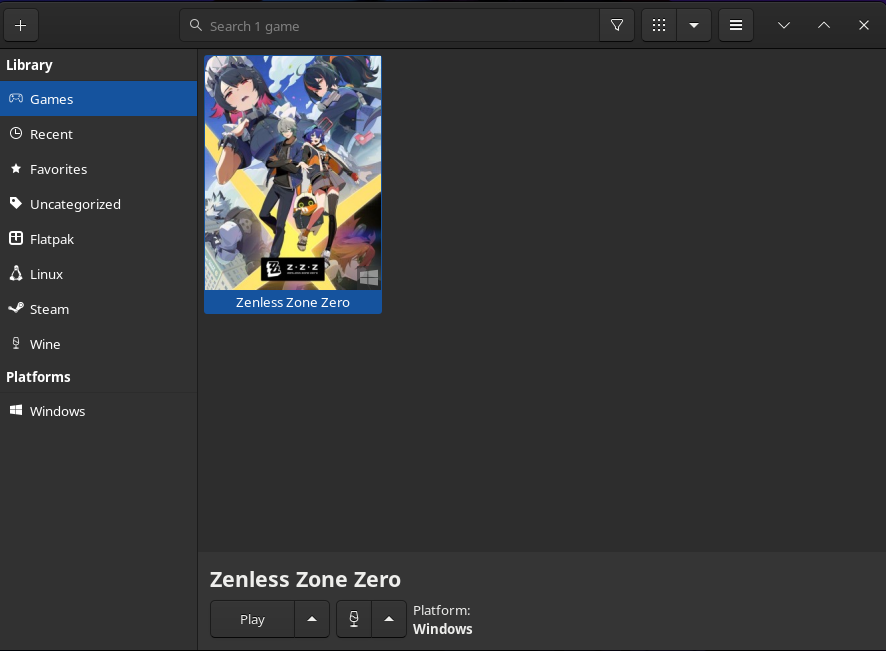Image resolution: width=886 pixels, height=651 pixels.
Task: Click the Play button for Zenless Zone Zero
Action: pos(252,619)
